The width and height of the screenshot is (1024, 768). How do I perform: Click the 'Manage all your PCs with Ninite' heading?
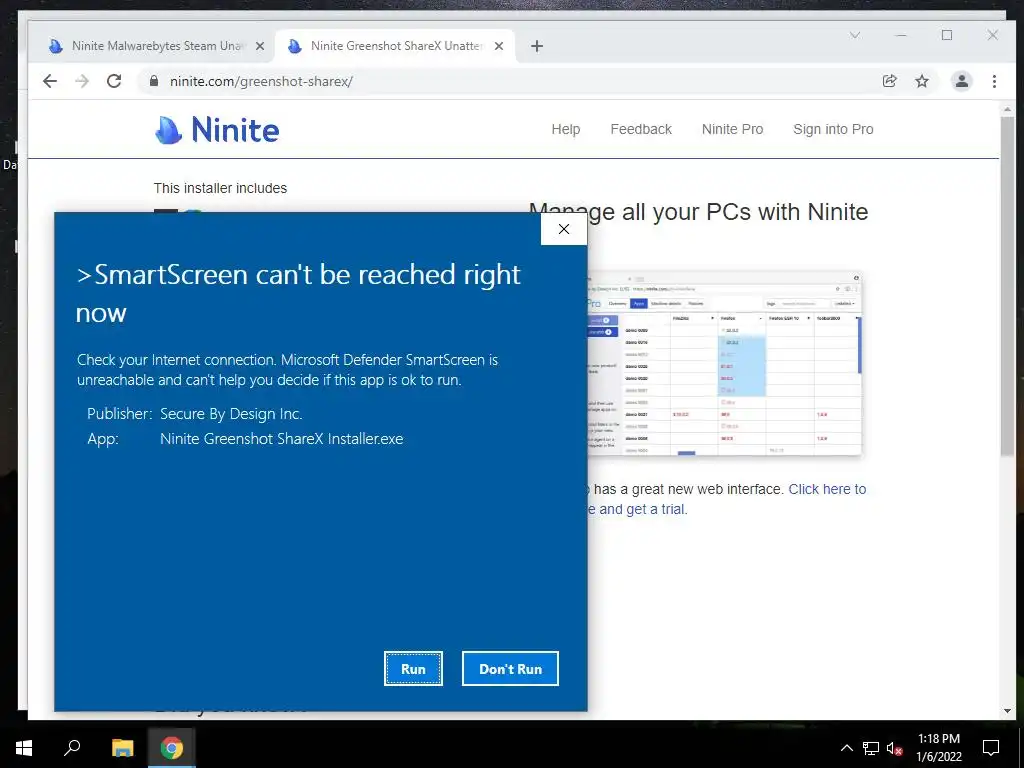pos(699,212)
